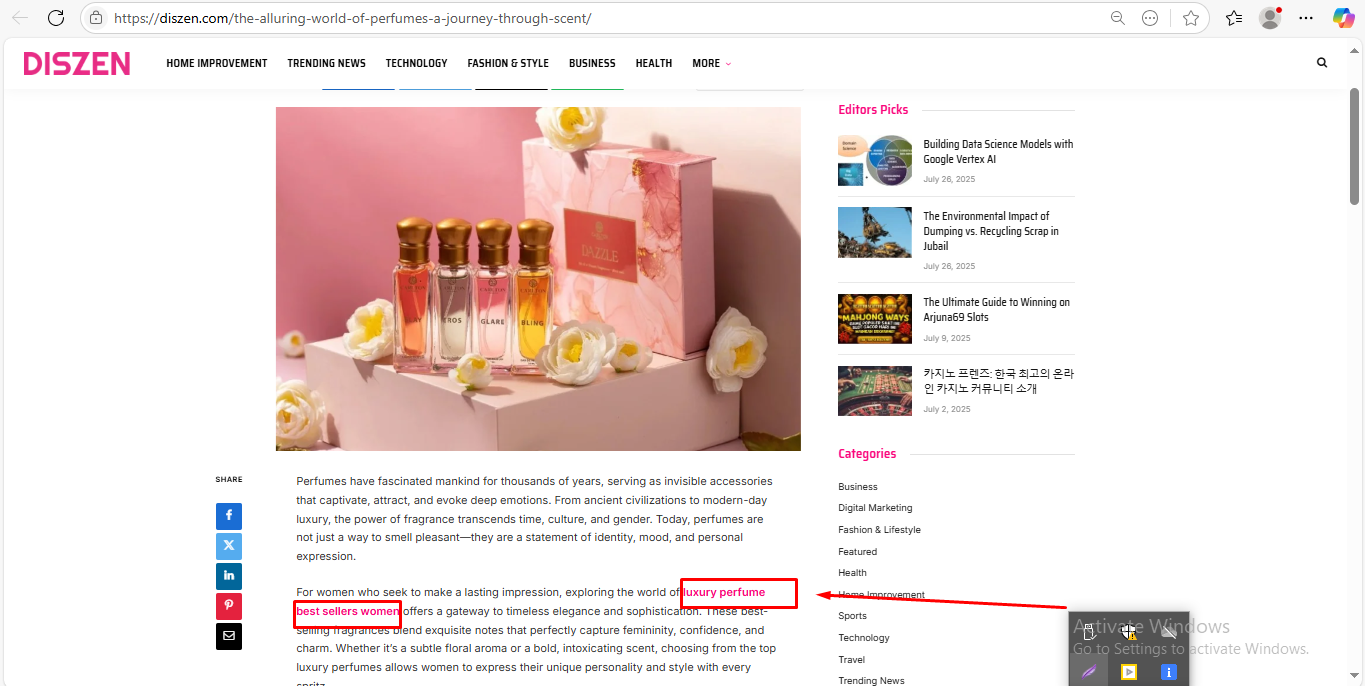This screenshot has height=686, width=1365.
Task: Open the Health category in sidebar
Action: click(x=852, y=573)
